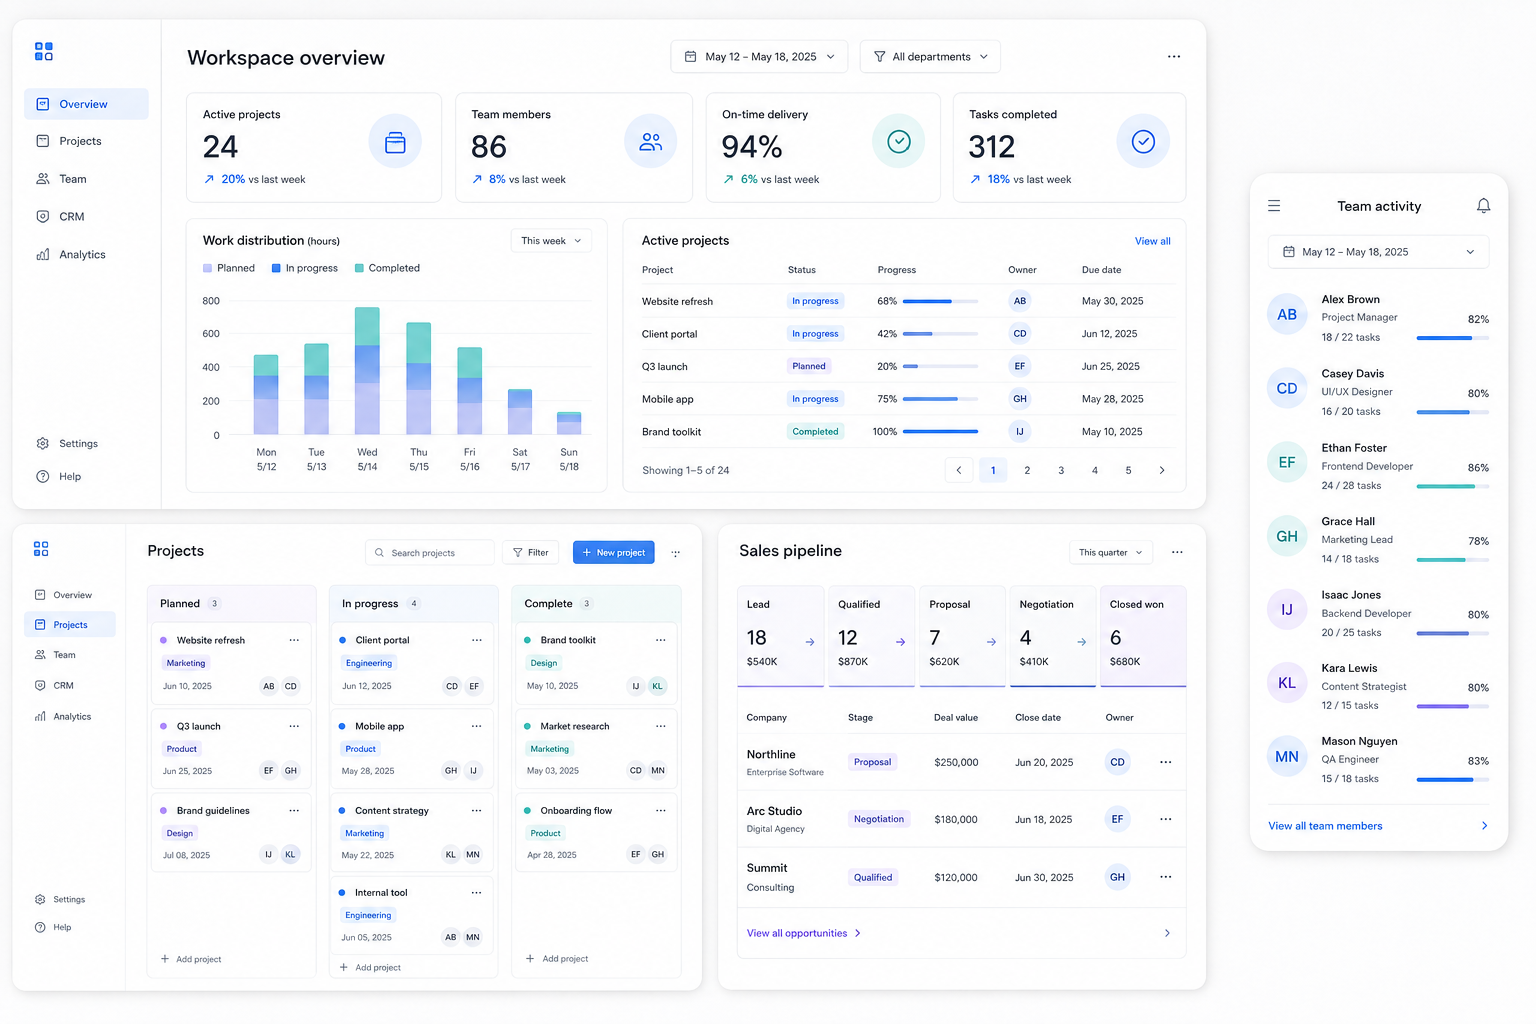Follow the View all team members link
This screenshot has height=1024, width=1536.
1325,826
